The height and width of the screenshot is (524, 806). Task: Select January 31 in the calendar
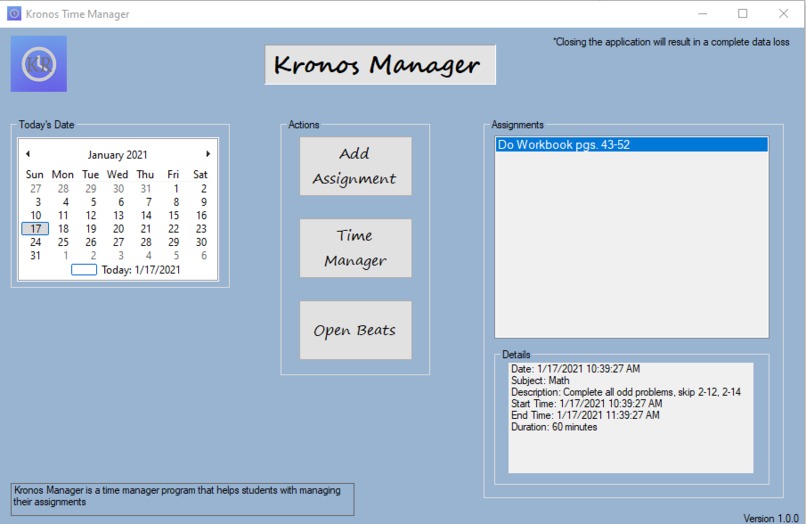[x=35, y=256]
